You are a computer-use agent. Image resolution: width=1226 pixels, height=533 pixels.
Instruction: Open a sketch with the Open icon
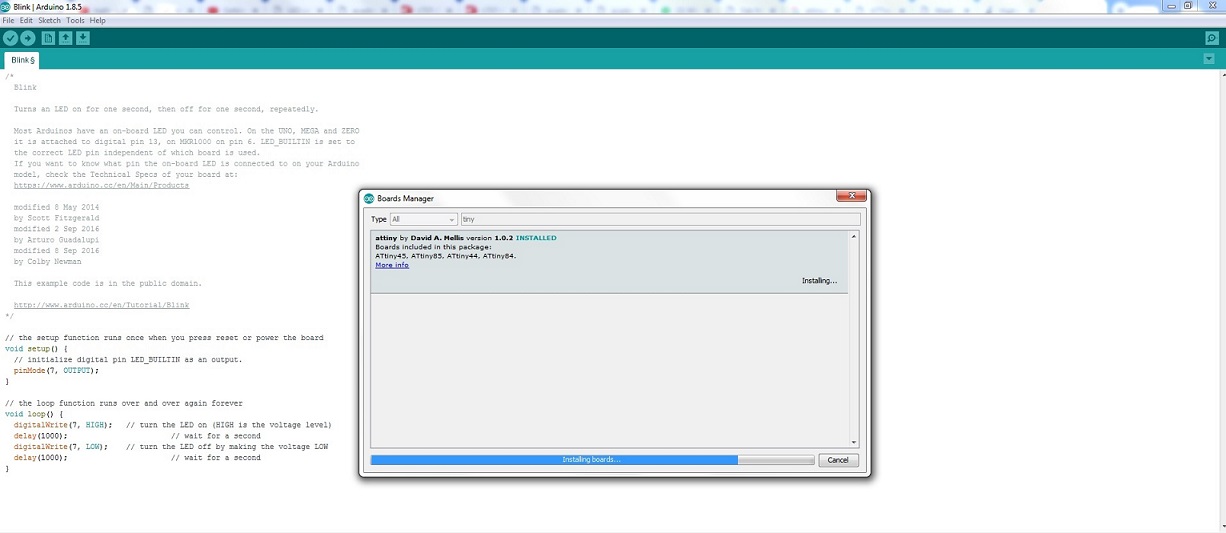(65, 38)
